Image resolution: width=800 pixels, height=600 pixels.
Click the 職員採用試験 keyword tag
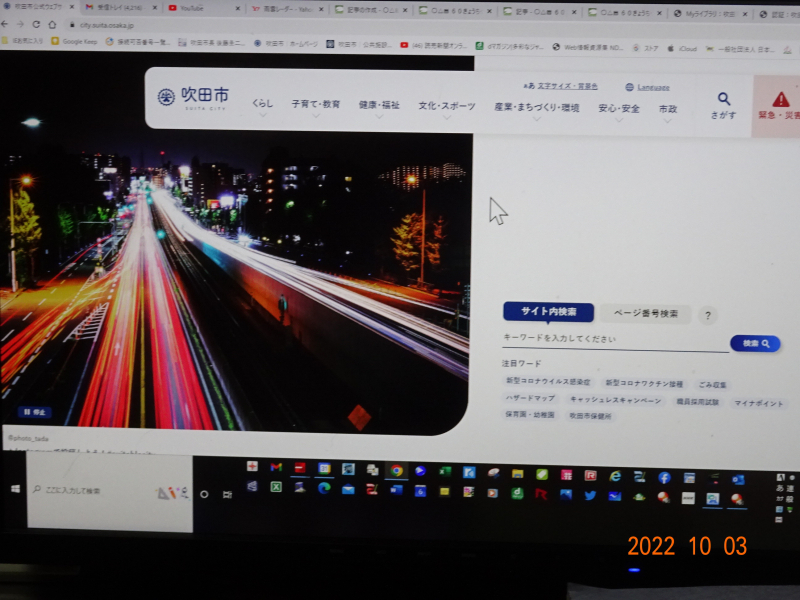pos(697,402)
